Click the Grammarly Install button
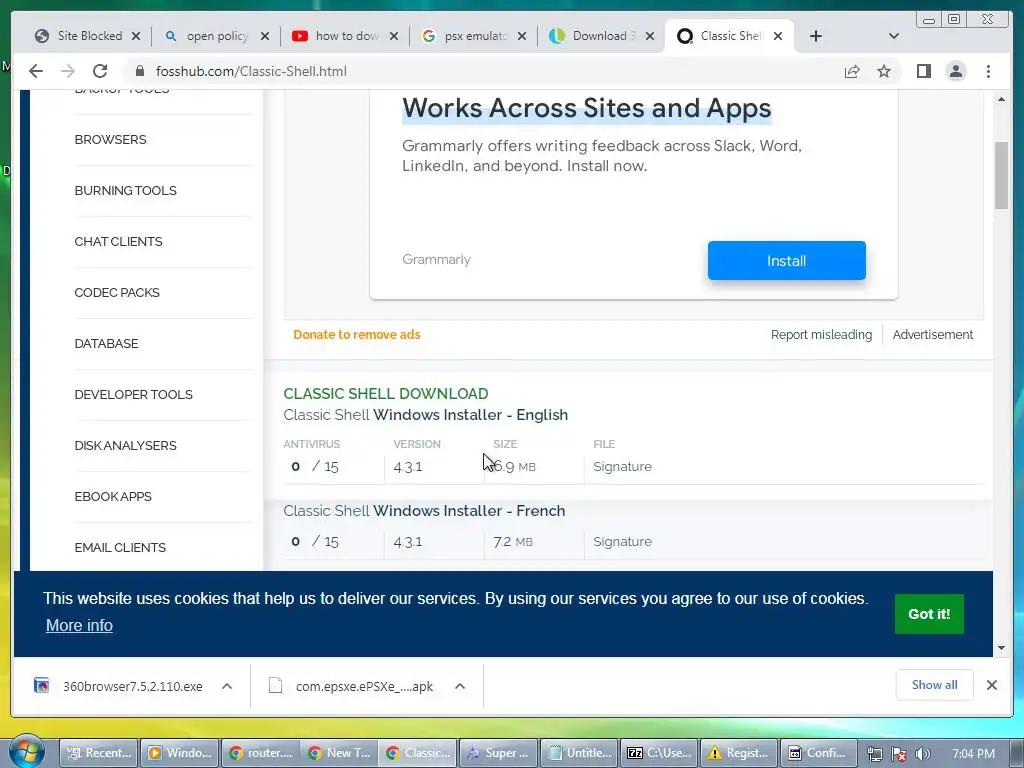This screenshot has height=768, width=1024. coord(786,261)
